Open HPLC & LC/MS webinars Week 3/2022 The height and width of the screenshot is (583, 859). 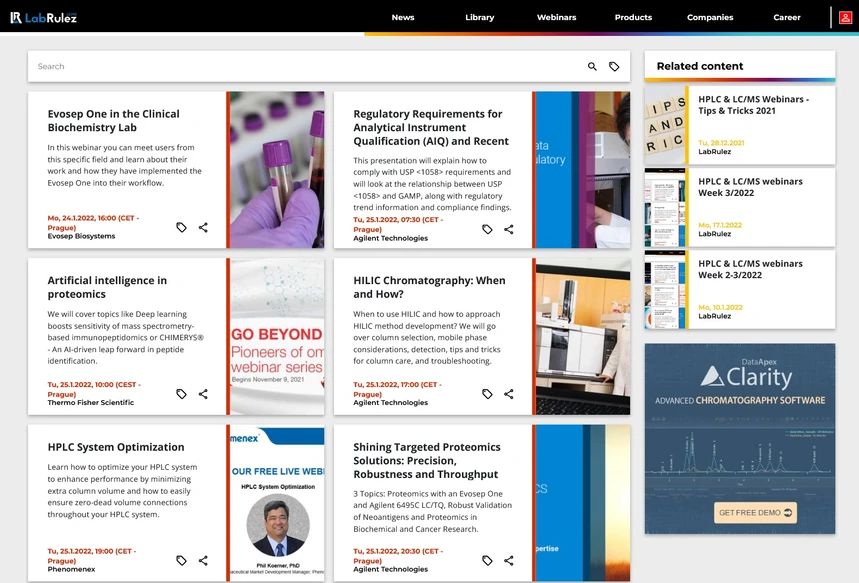(x=750, y=187)
